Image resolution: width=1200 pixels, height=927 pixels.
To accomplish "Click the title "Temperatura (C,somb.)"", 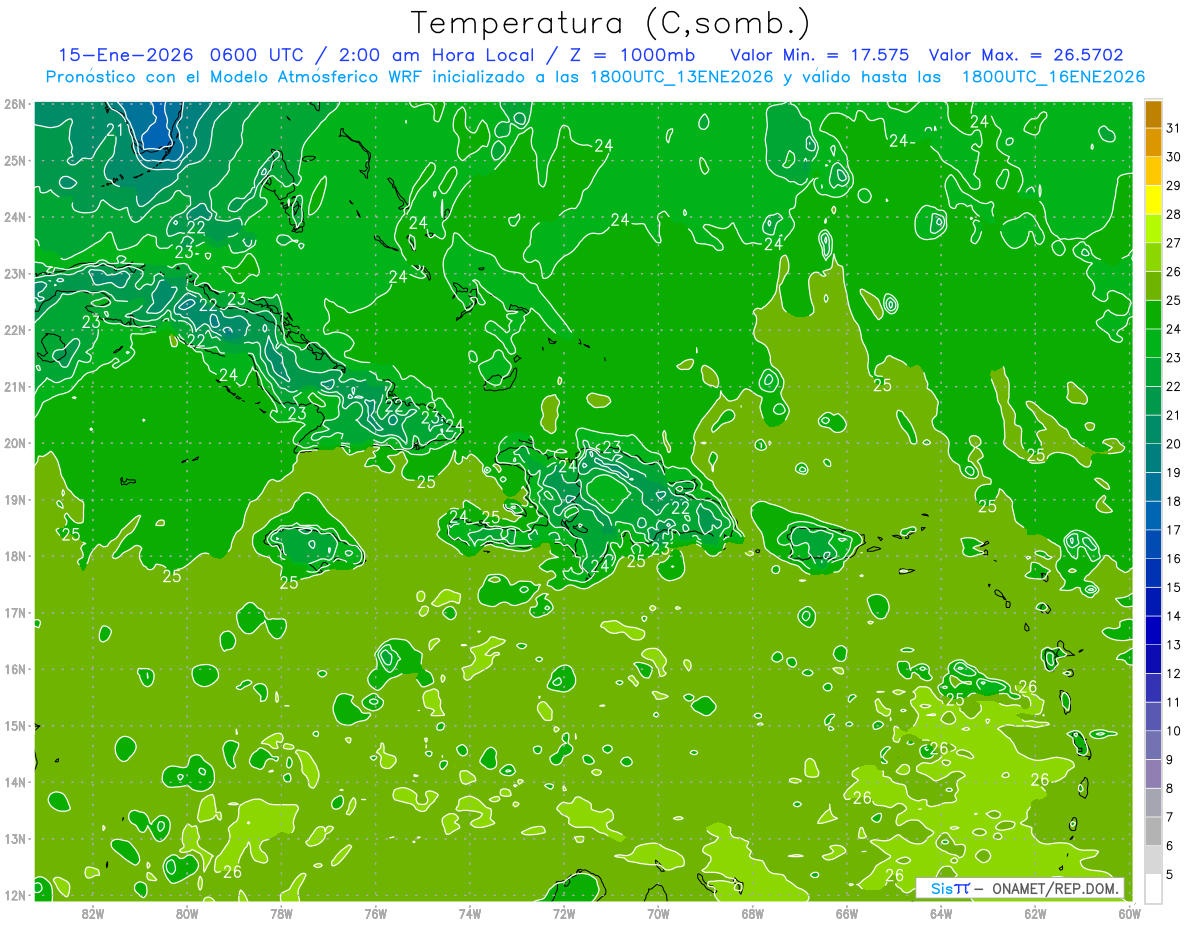I will [x=611, y=23].
